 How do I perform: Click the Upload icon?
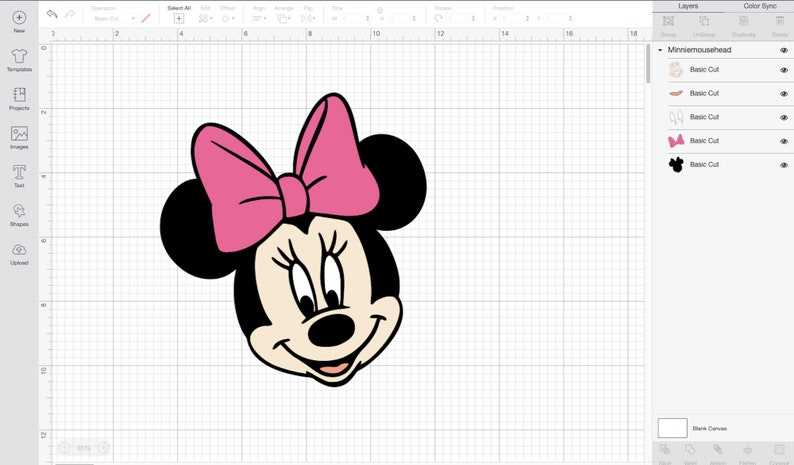pyautogui.click(x=19, y=250)
